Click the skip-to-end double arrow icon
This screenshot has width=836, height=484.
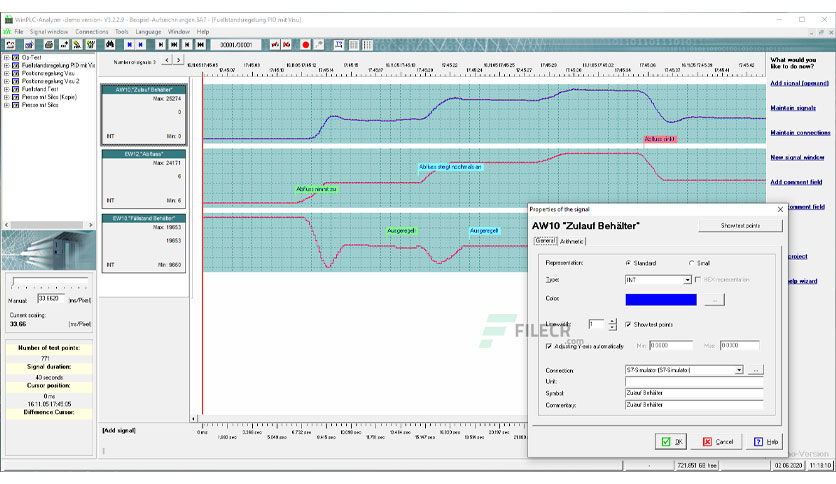click(174, 45)
